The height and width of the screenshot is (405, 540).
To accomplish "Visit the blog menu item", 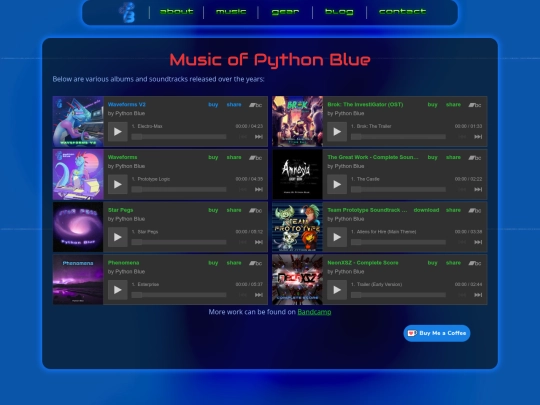I will pyautogui.click(x=339, y=12).
